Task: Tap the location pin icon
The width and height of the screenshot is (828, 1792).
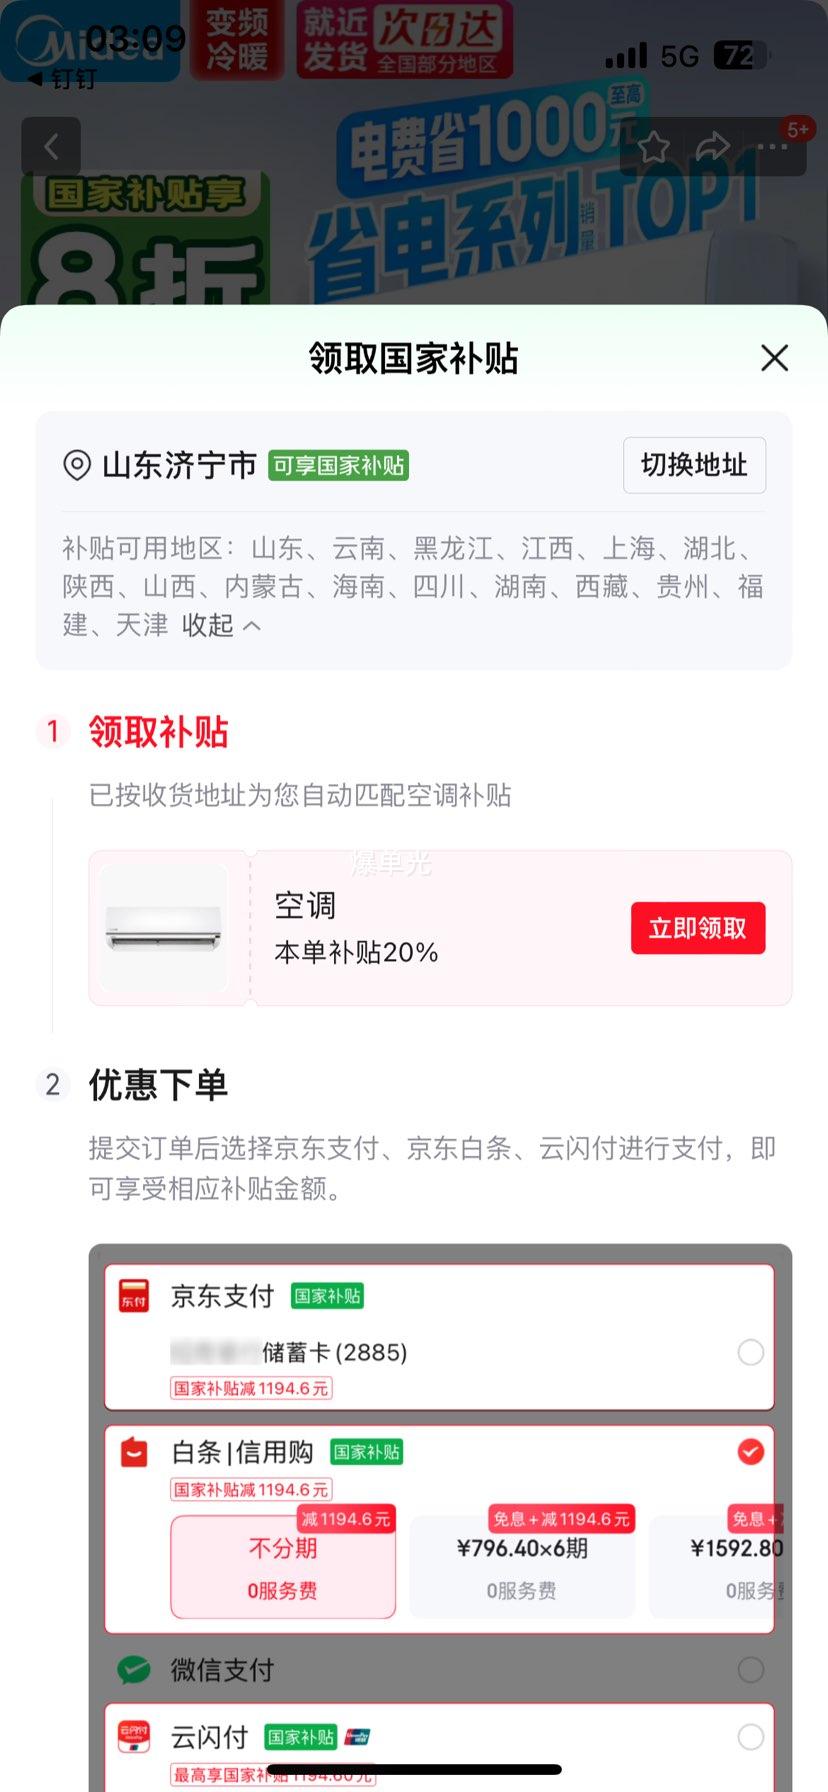Action: click(77, 465)
